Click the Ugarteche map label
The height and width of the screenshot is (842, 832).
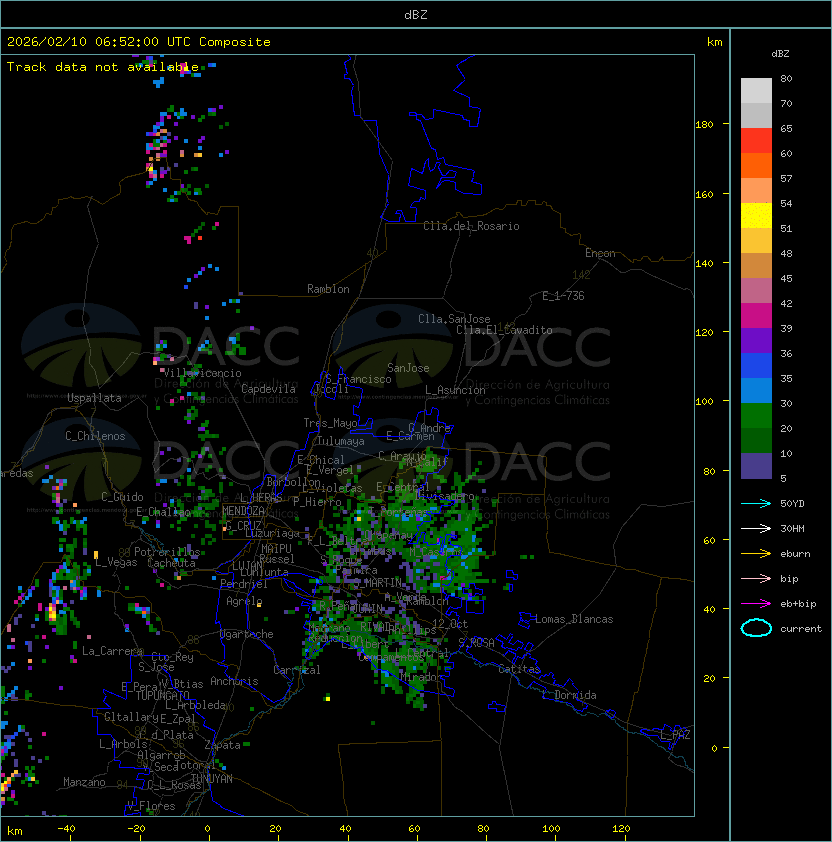click(x=246, y=634)
